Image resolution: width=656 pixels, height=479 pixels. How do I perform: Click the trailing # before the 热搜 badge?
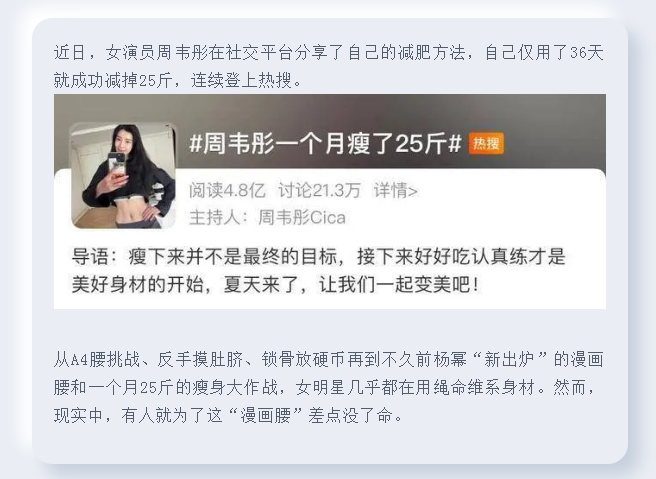point(455,144)
